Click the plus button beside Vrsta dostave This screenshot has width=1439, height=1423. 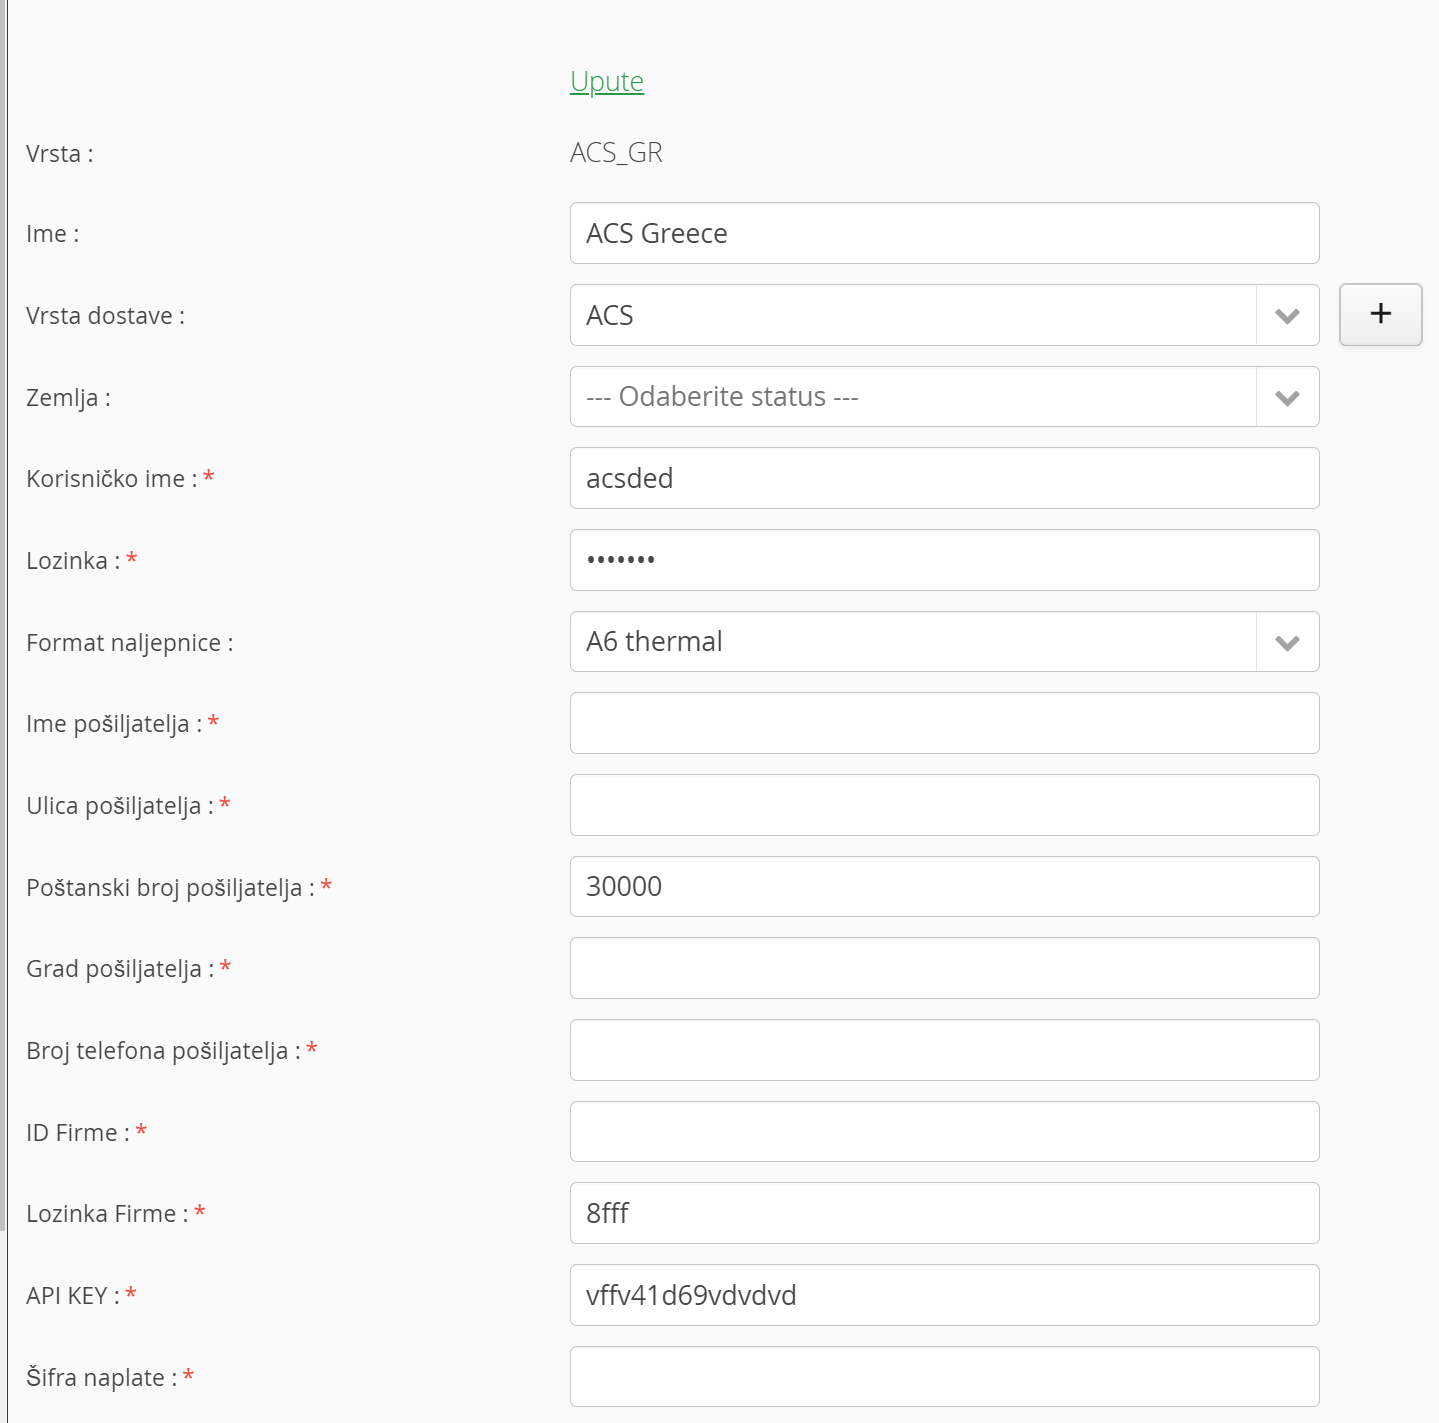tap(1380, 314)
